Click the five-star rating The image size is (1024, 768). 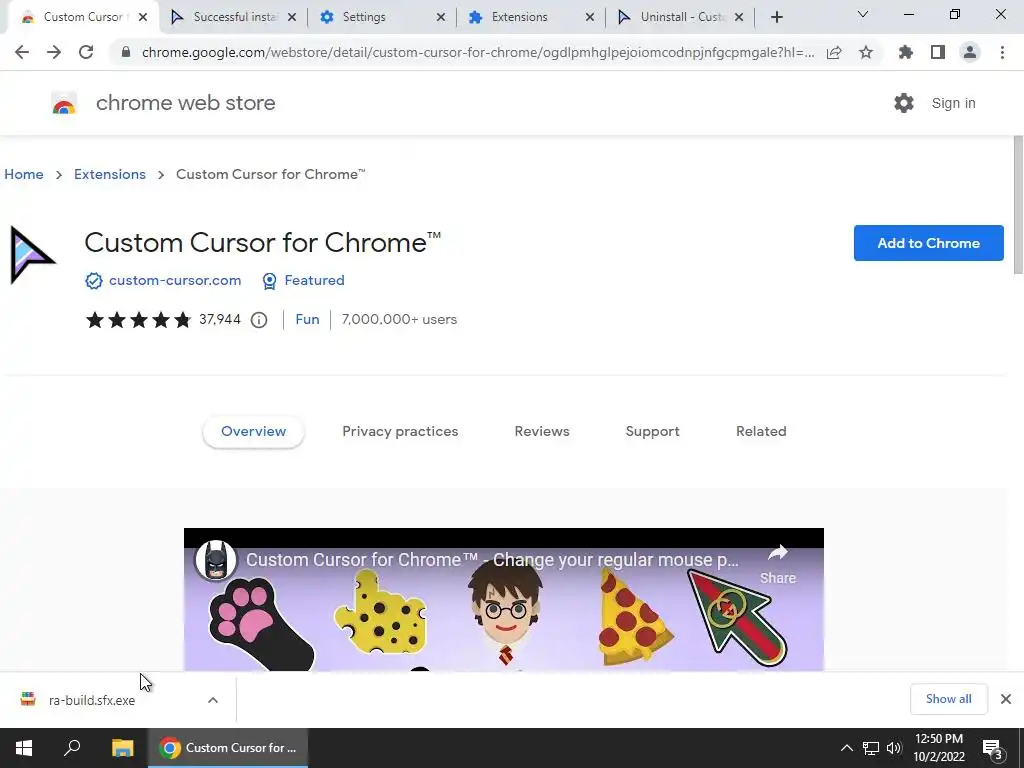tap(138, 319)
